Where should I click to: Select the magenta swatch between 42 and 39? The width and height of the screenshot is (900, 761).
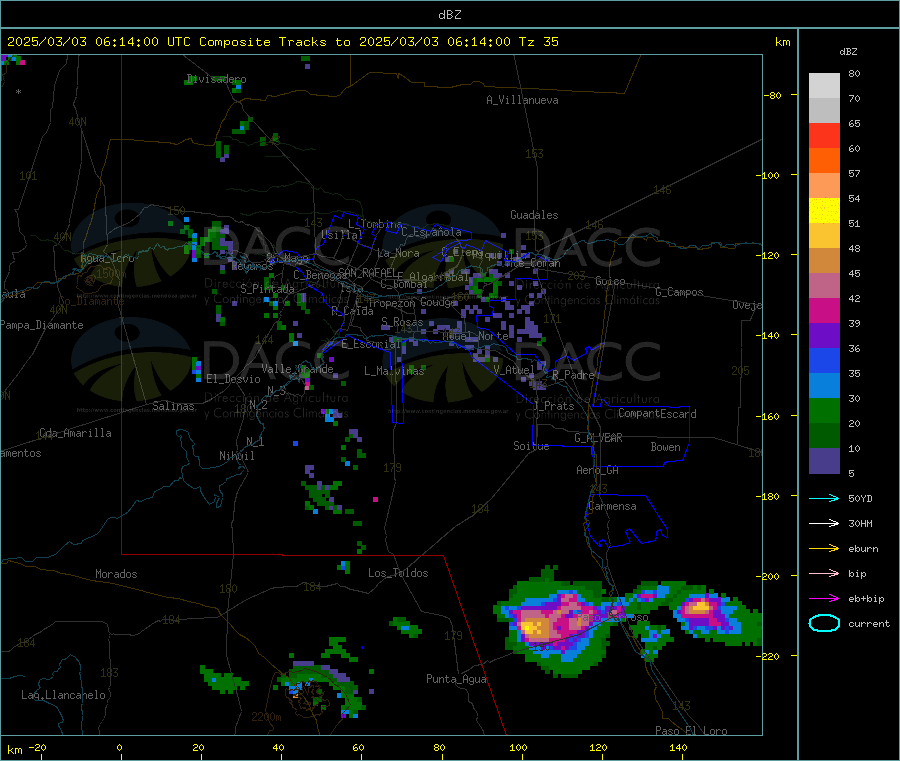click(824, 310)
